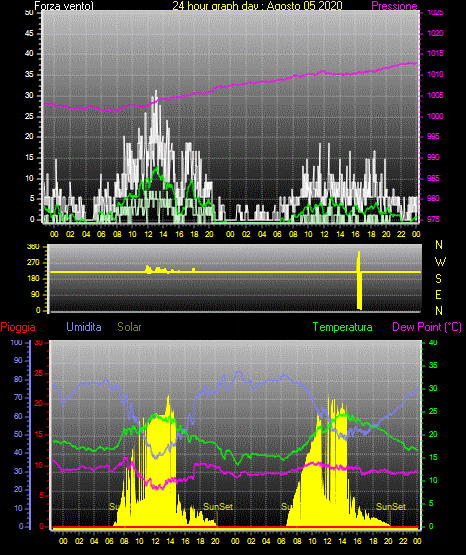Select the 1005 pressure axis value

(436, 95)
